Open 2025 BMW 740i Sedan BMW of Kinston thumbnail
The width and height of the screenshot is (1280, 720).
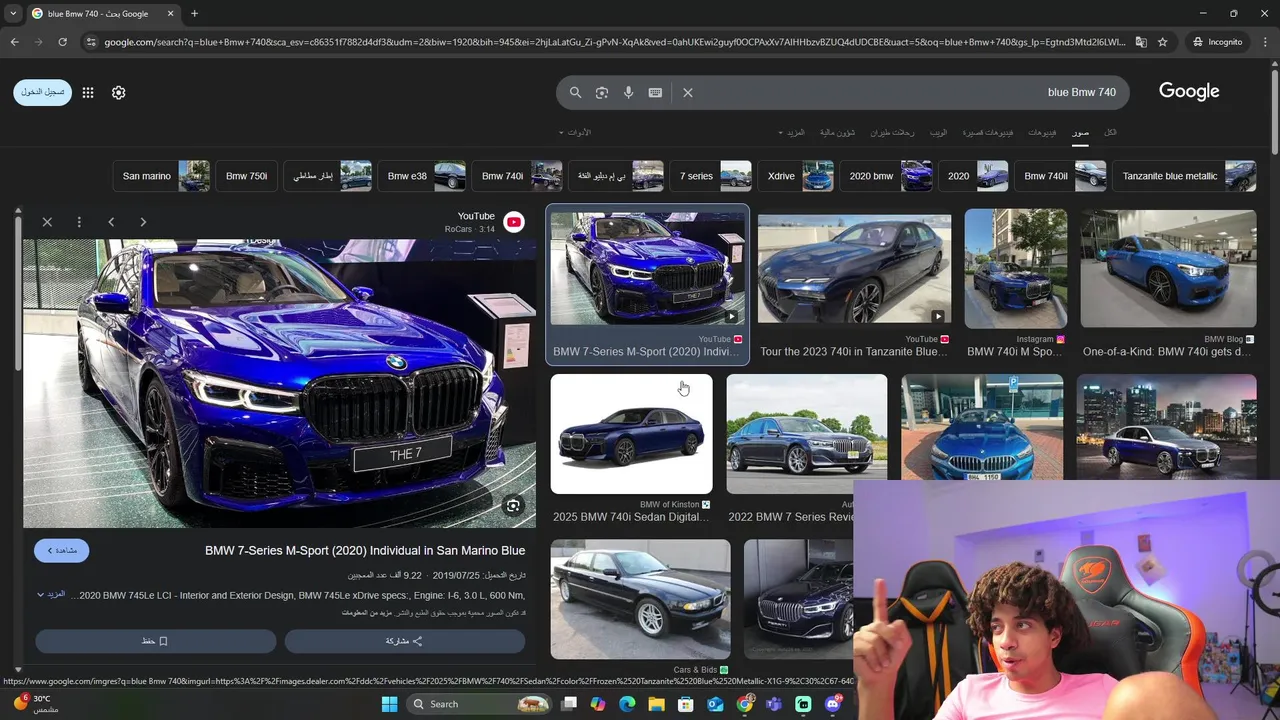click(631, 434)
